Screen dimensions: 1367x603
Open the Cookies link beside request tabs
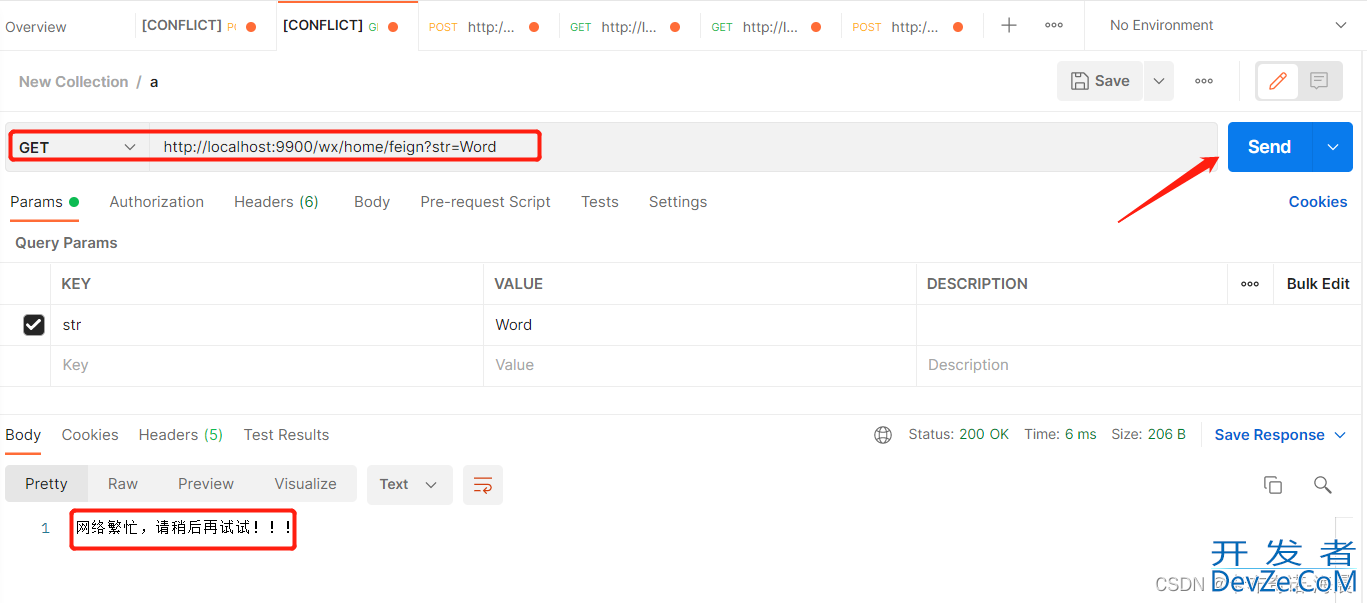pos(1318,202)
